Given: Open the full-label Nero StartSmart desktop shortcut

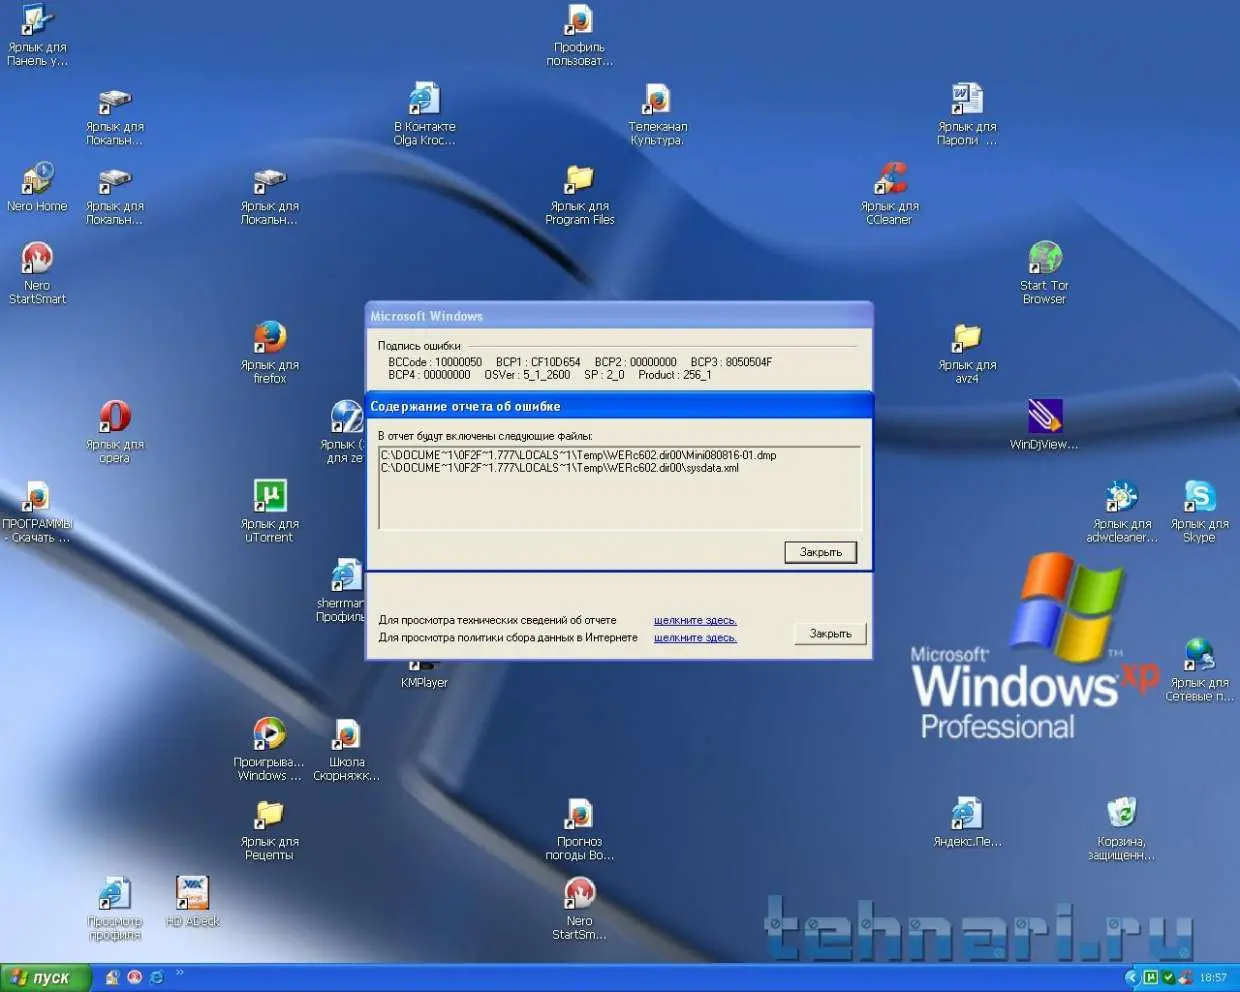Looking at the screenshot, I should click(x=38, y=272).
